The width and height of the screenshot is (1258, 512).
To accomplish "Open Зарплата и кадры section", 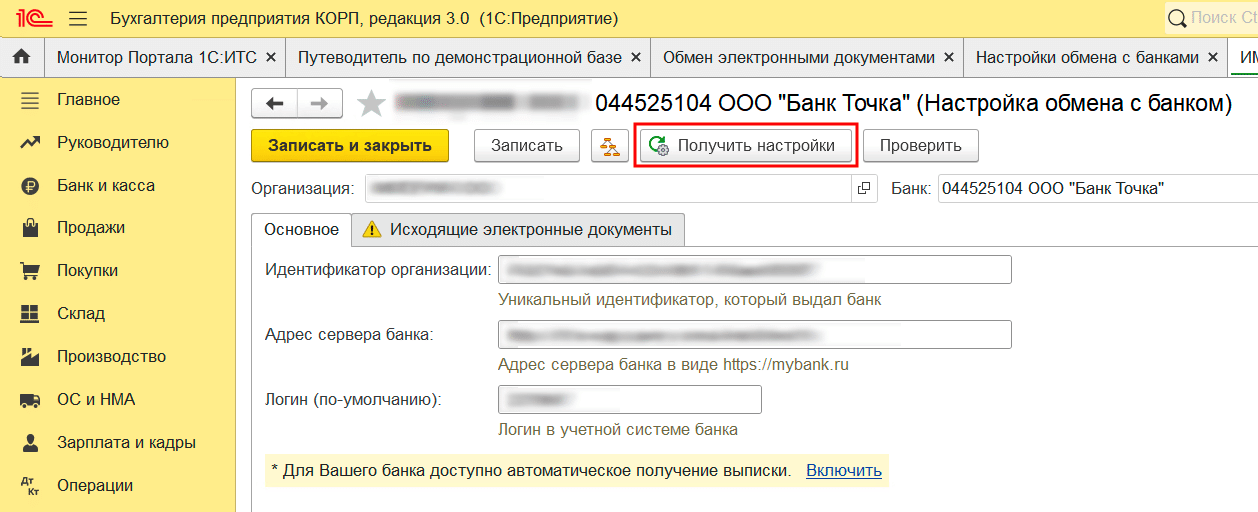I will [x=125, y=442].
